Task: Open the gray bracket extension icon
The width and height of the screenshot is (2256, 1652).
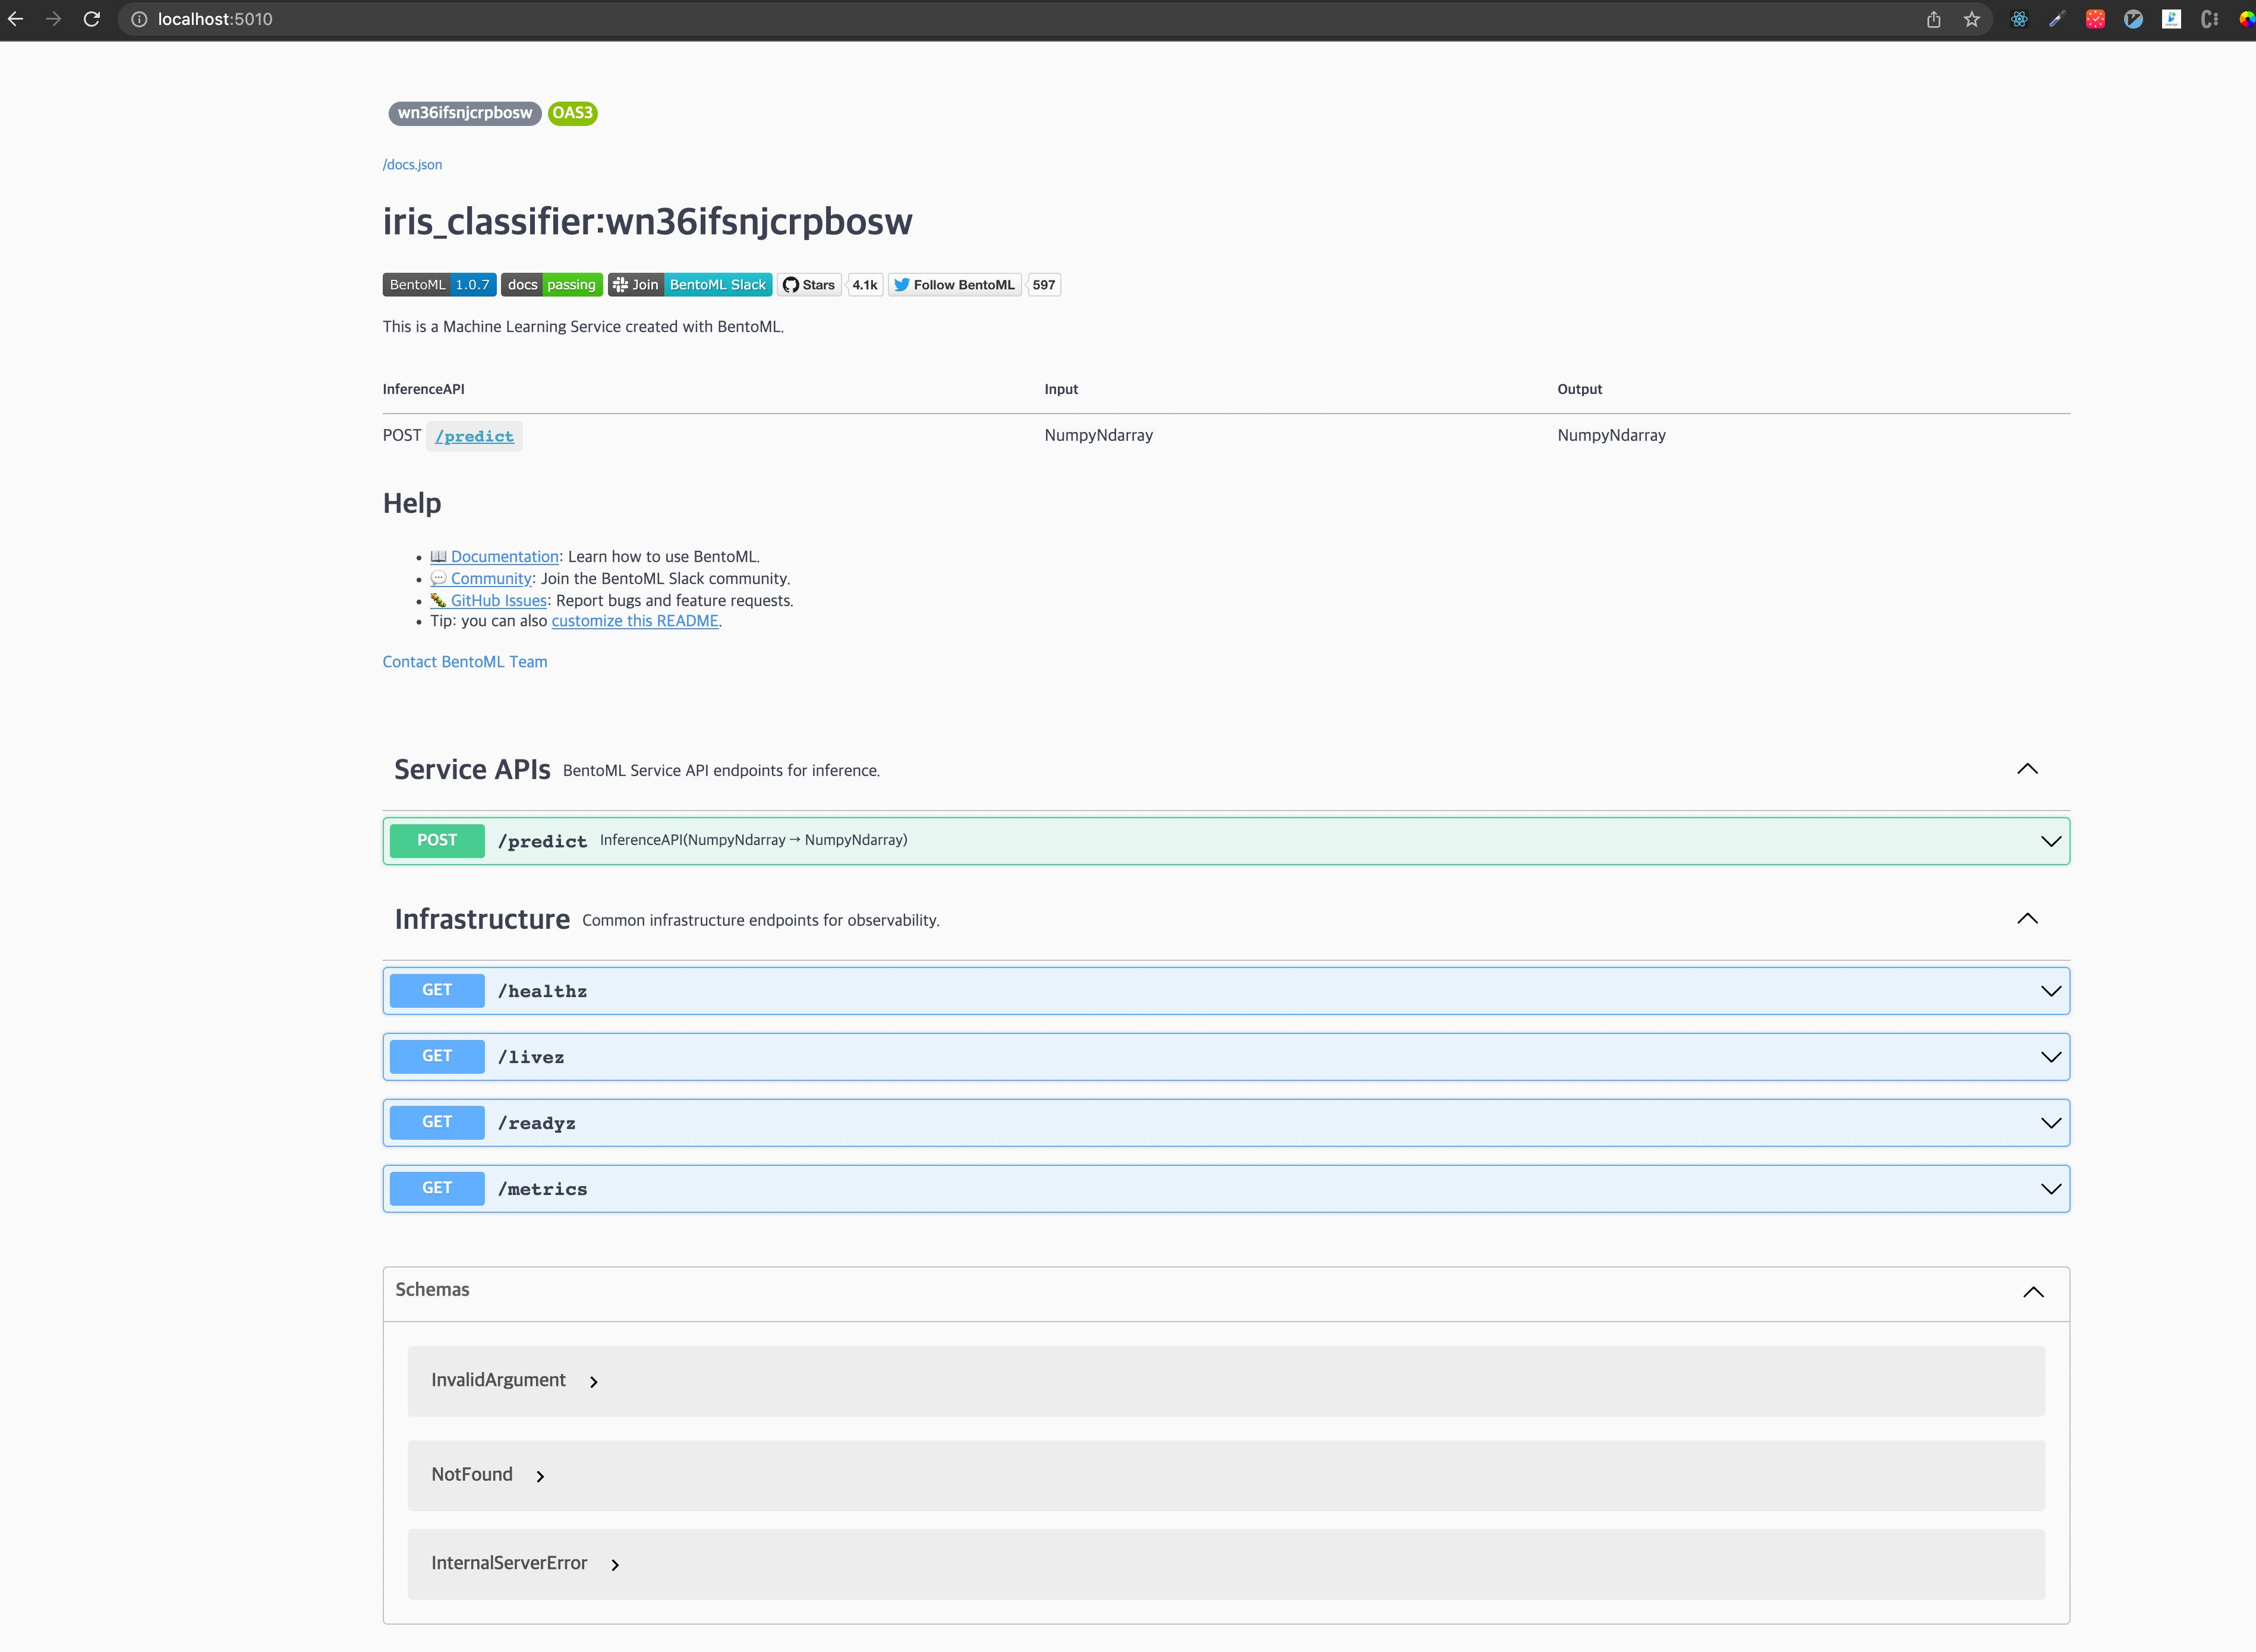Action: 2209,19
